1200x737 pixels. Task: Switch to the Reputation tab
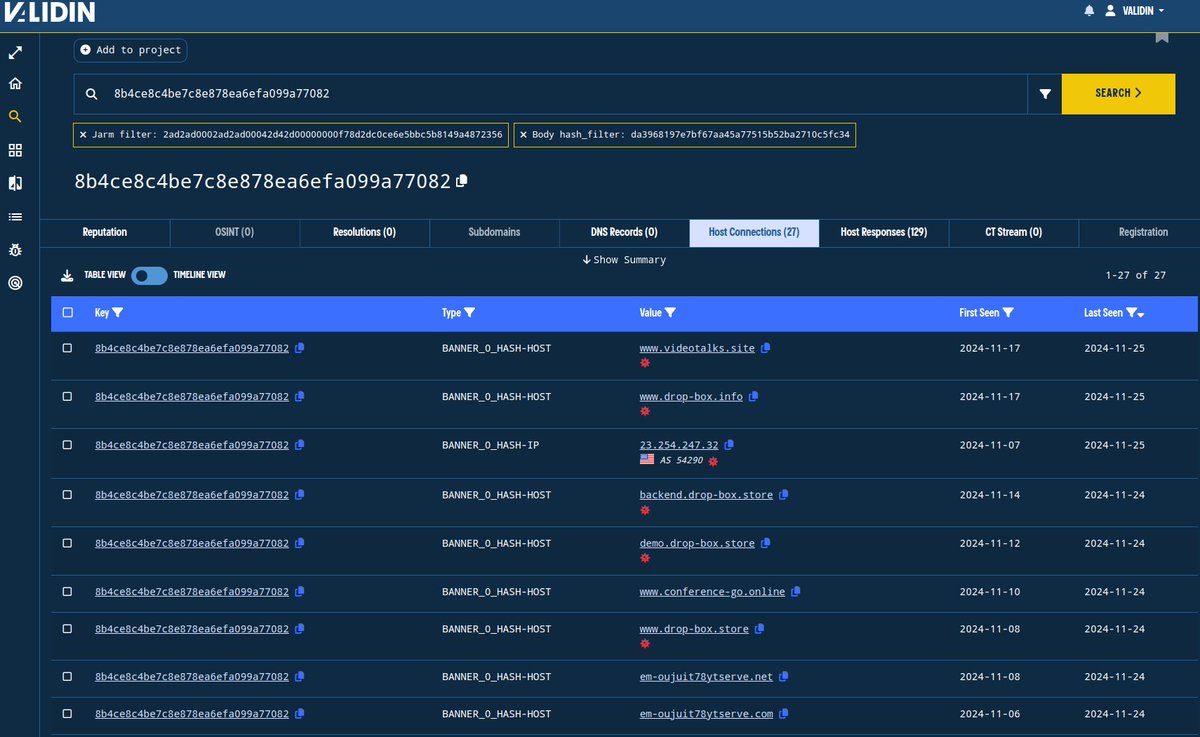(105, 232)
